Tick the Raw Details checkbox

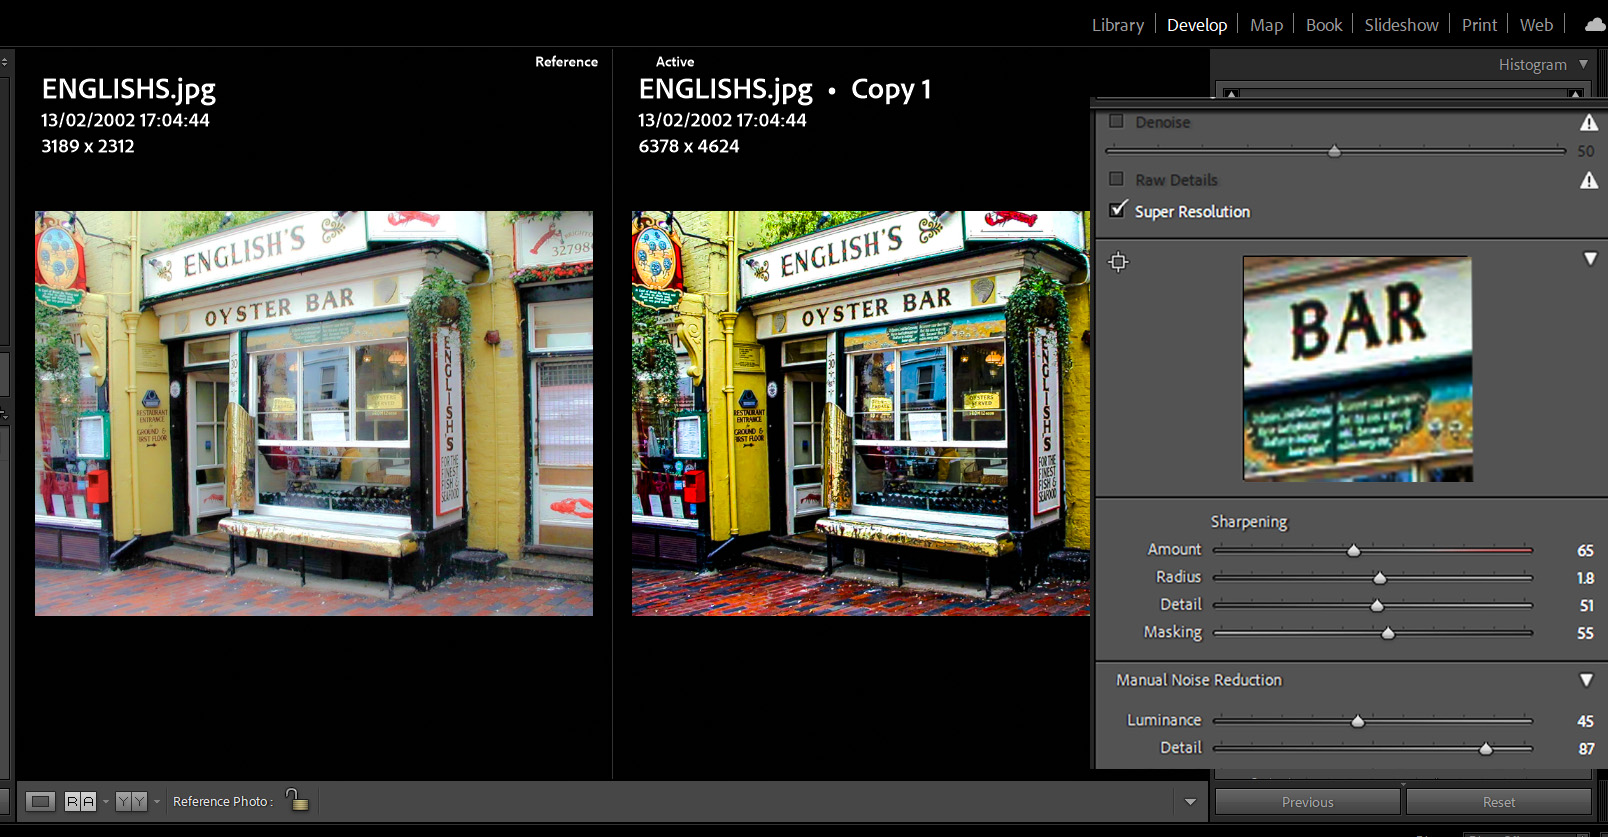point(1117,179)
